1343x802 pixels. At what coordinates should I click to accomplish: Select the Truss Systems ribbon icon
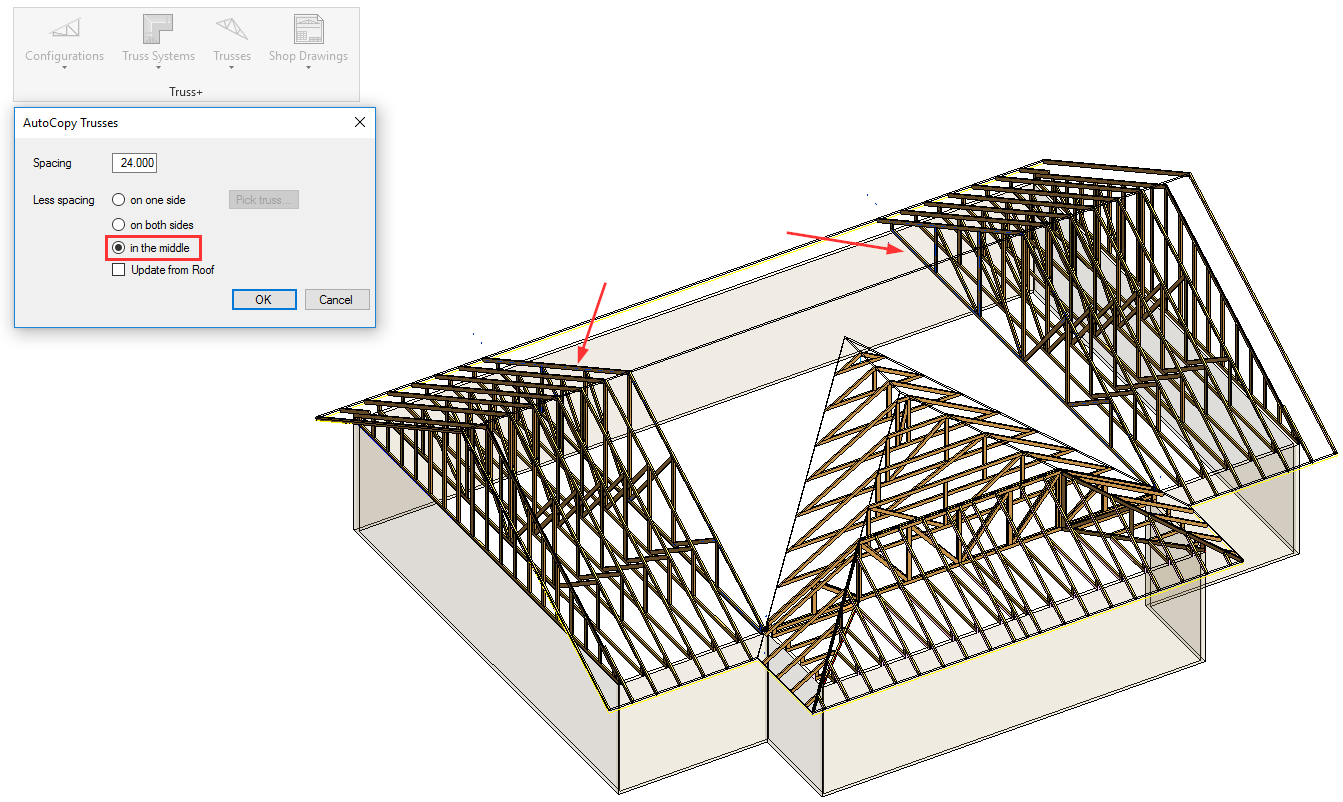point(158,28)
